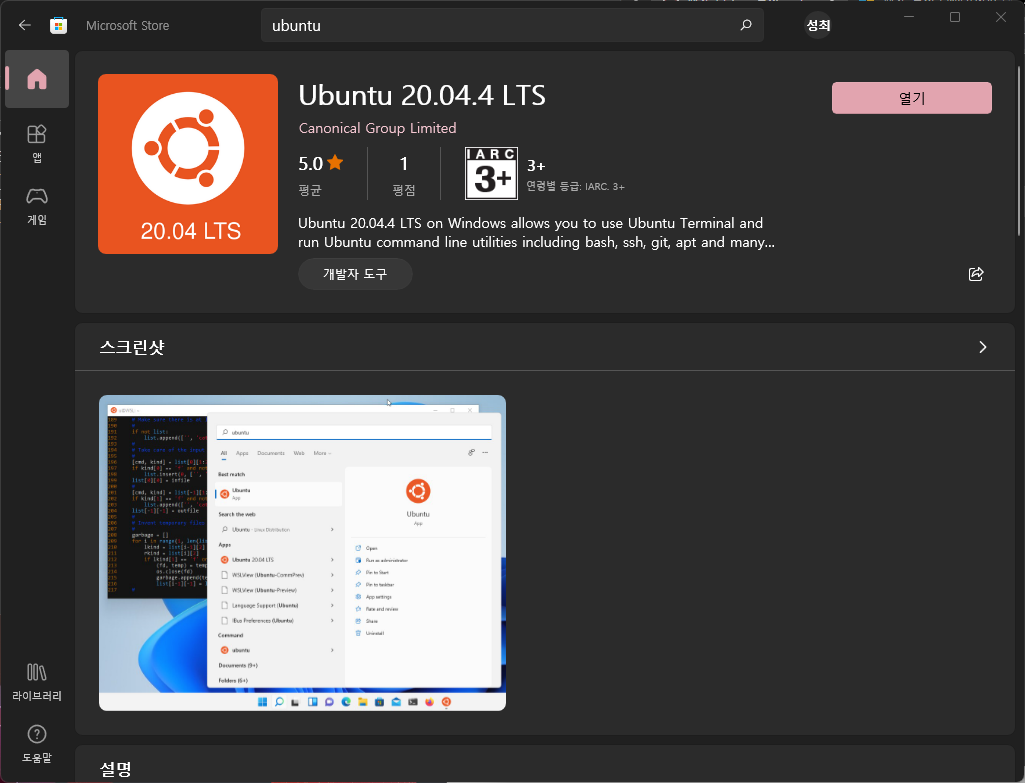Minimize the Microsoft Store window
This screenshot has height=783, width=1025.
click(909, 17)
